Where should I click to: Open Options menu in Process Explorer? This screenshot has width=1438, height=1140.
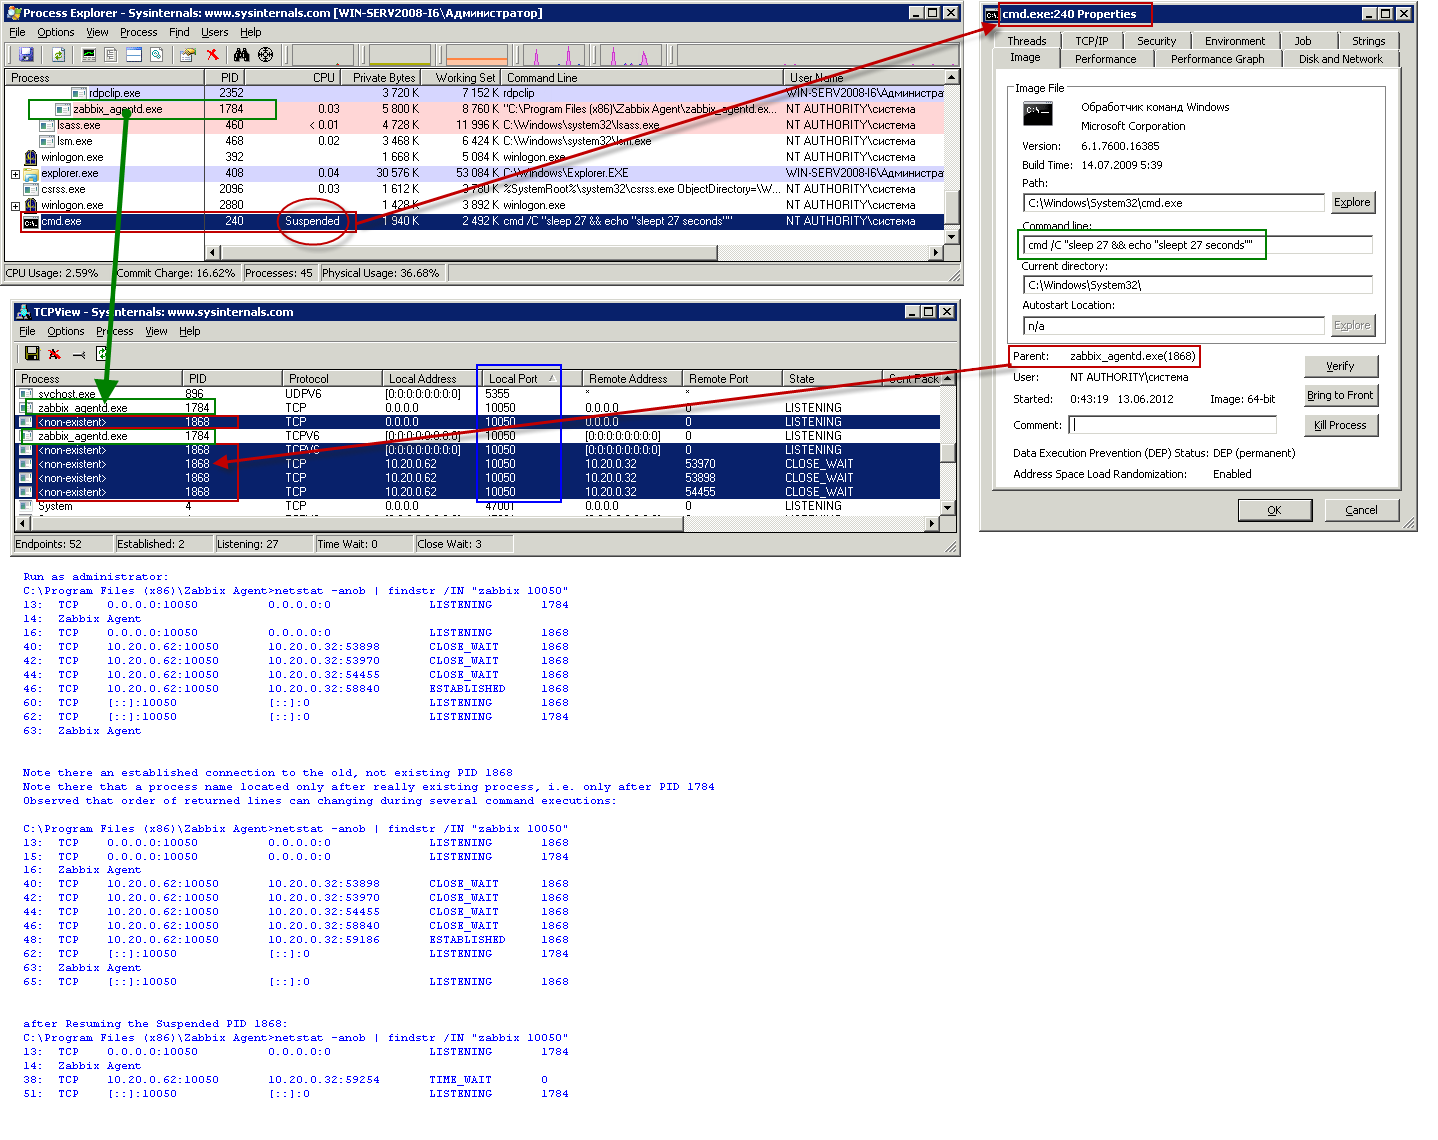pyautogui.click(x=56, y=32)
